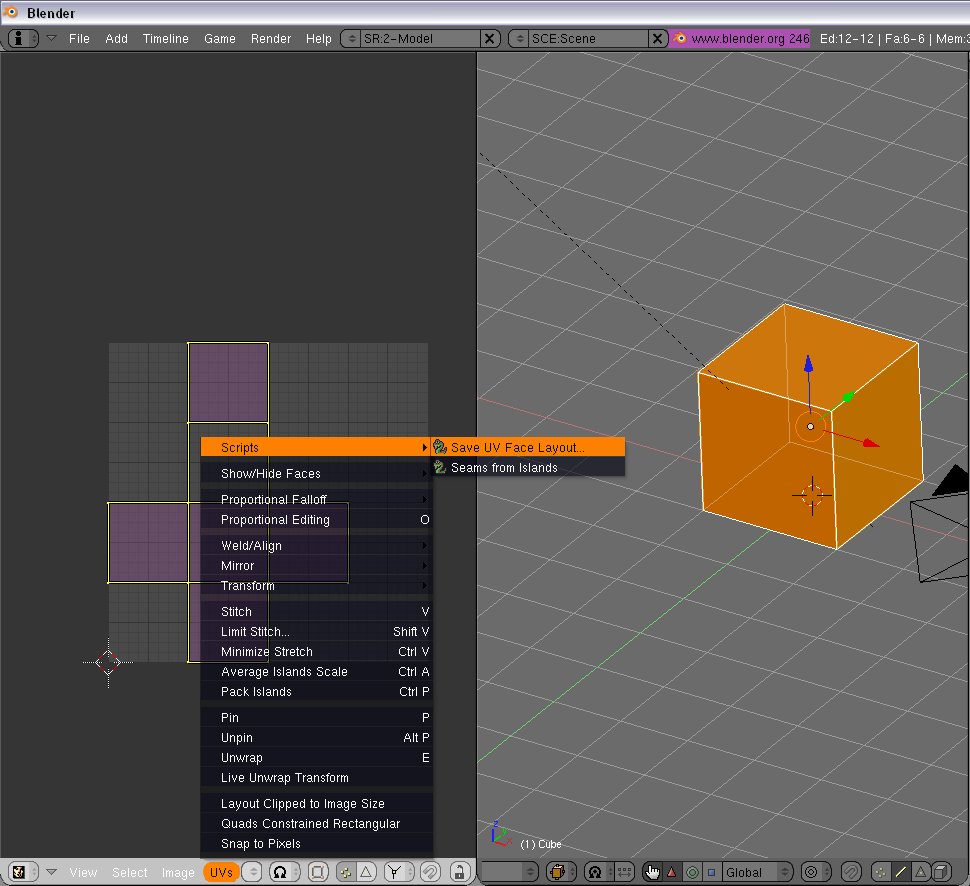Open the 3D view draw type selector
The image size is (970, 886).
pos(561,872)
